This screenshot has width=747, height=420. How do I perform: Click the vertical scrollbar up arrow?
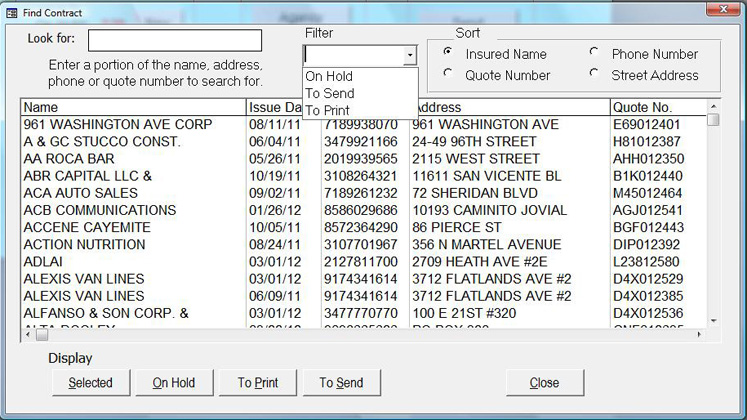point(713,106)
